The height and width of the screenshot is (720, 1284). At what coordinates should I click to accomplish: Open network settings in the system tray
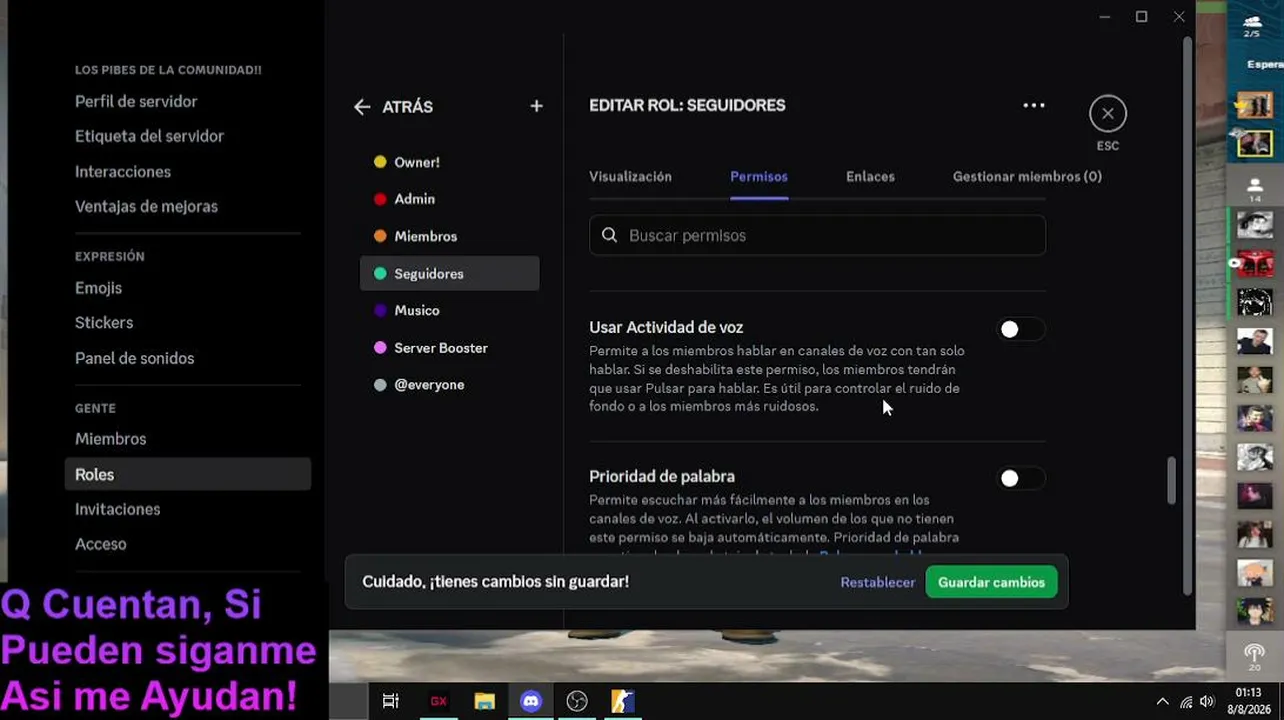1186,702
